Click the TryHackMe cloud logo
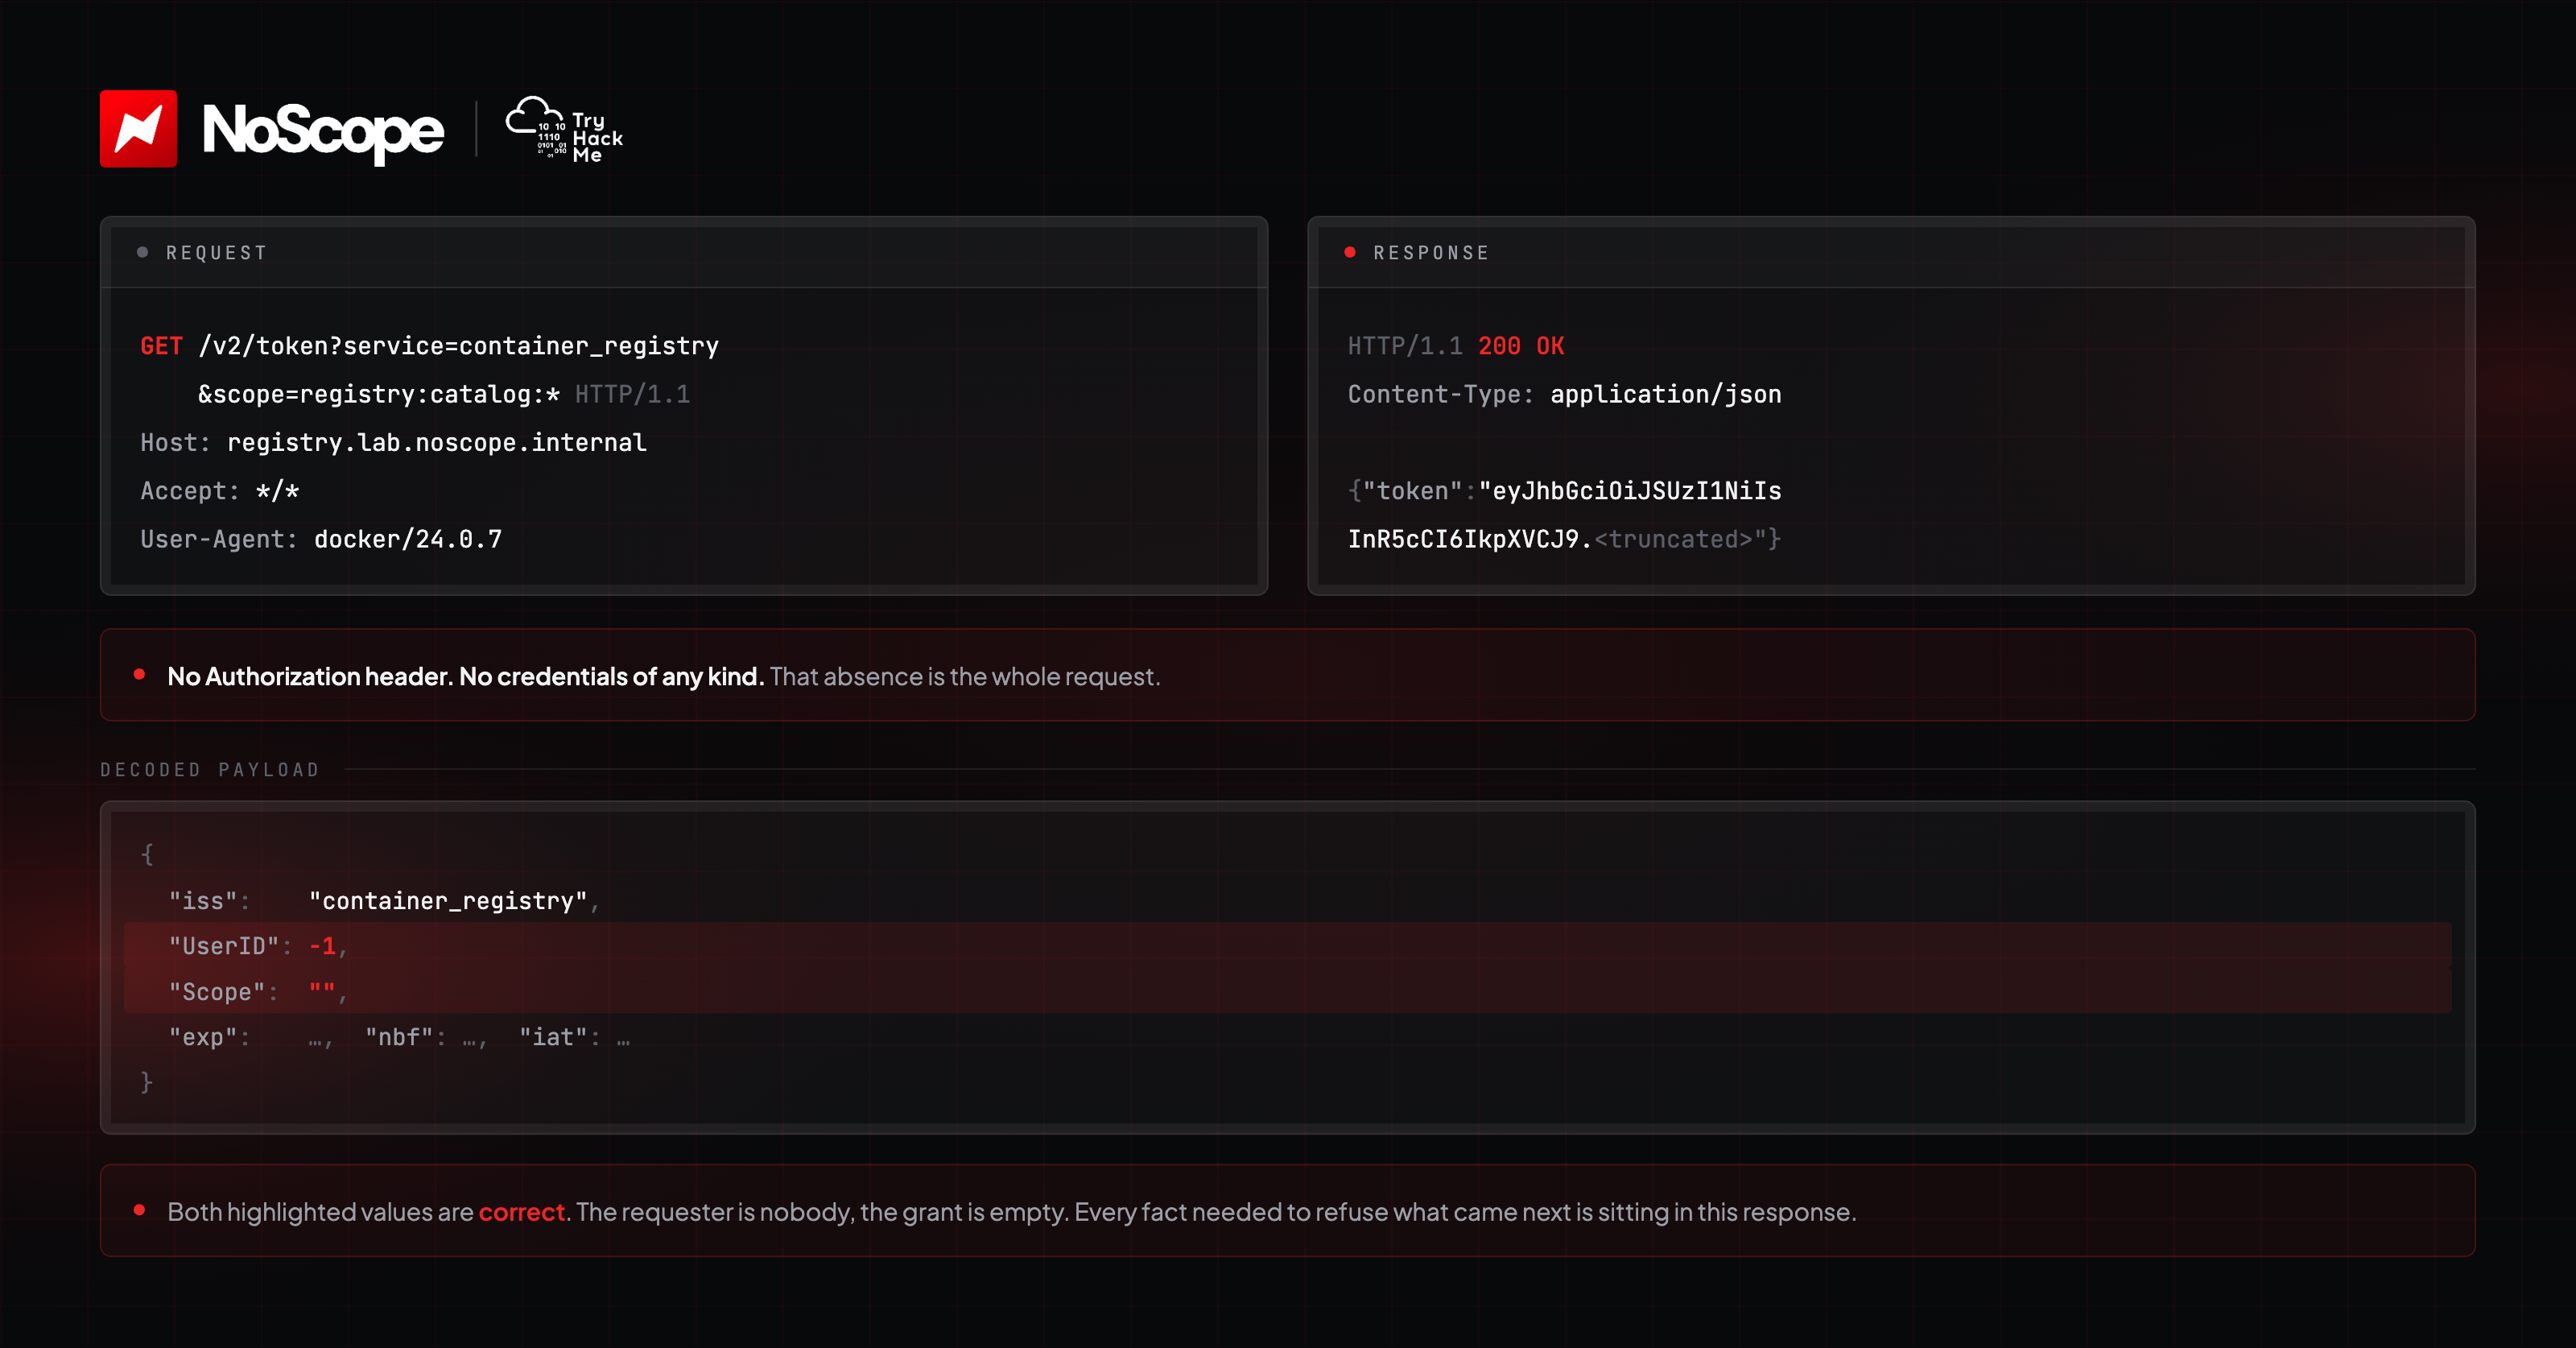Screen dimensions: 2576x1348 click(564, 129)
